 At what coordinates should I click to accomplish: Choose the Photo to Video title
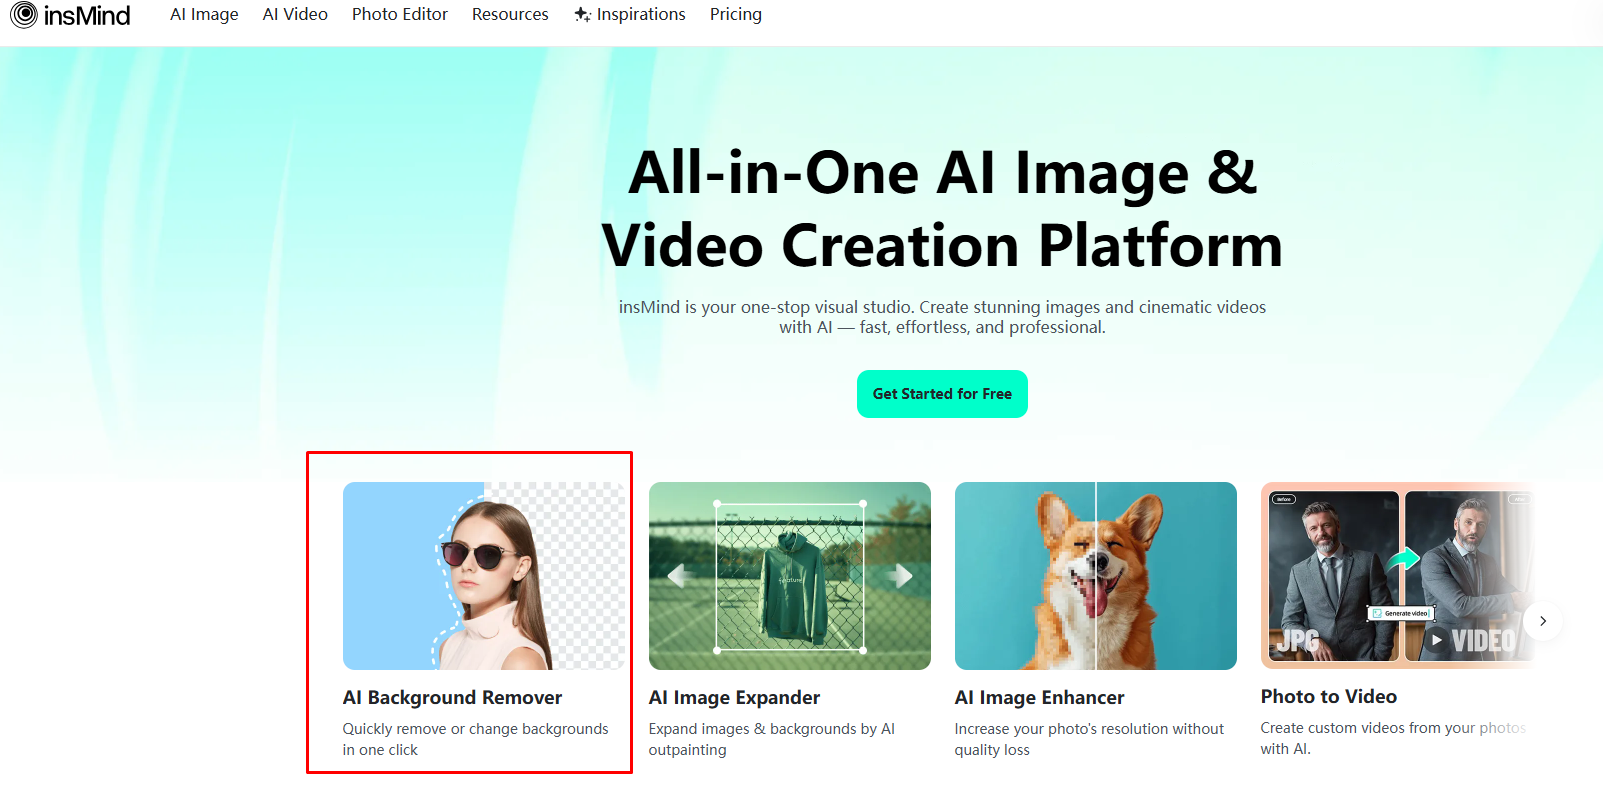pos(1328,696)
